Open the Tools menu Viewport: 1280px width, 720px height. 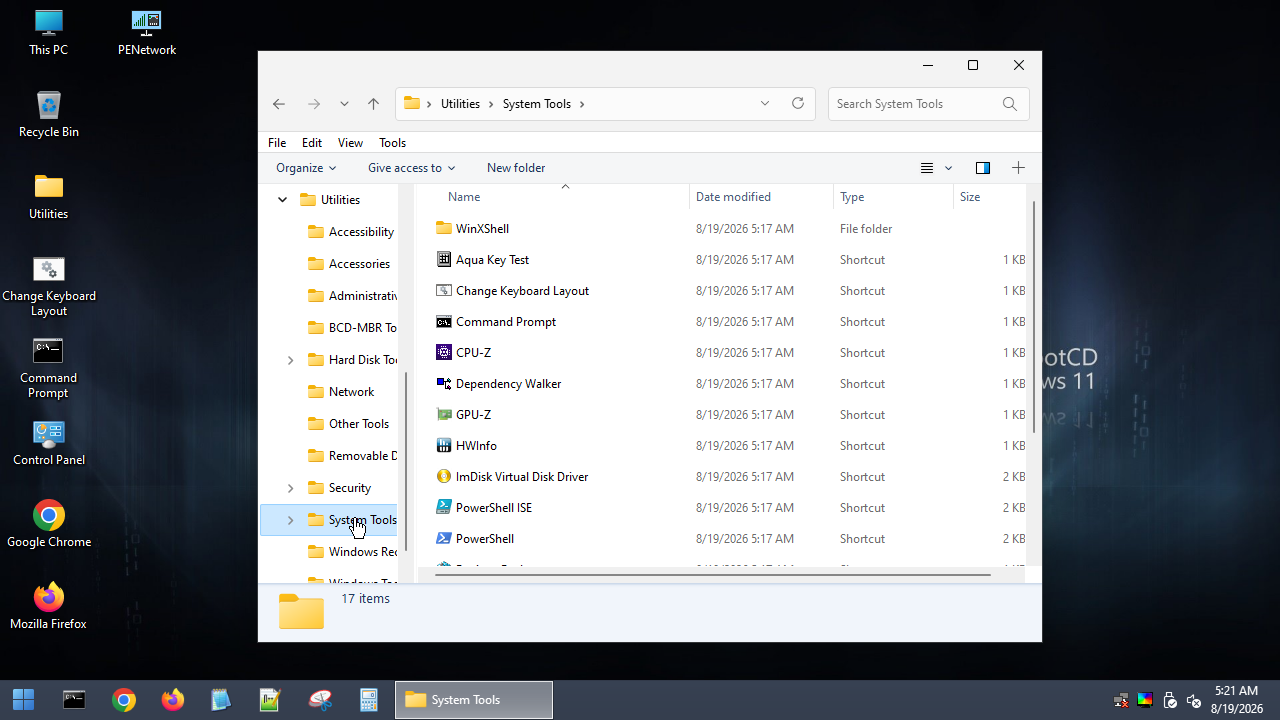pos(392,143)
